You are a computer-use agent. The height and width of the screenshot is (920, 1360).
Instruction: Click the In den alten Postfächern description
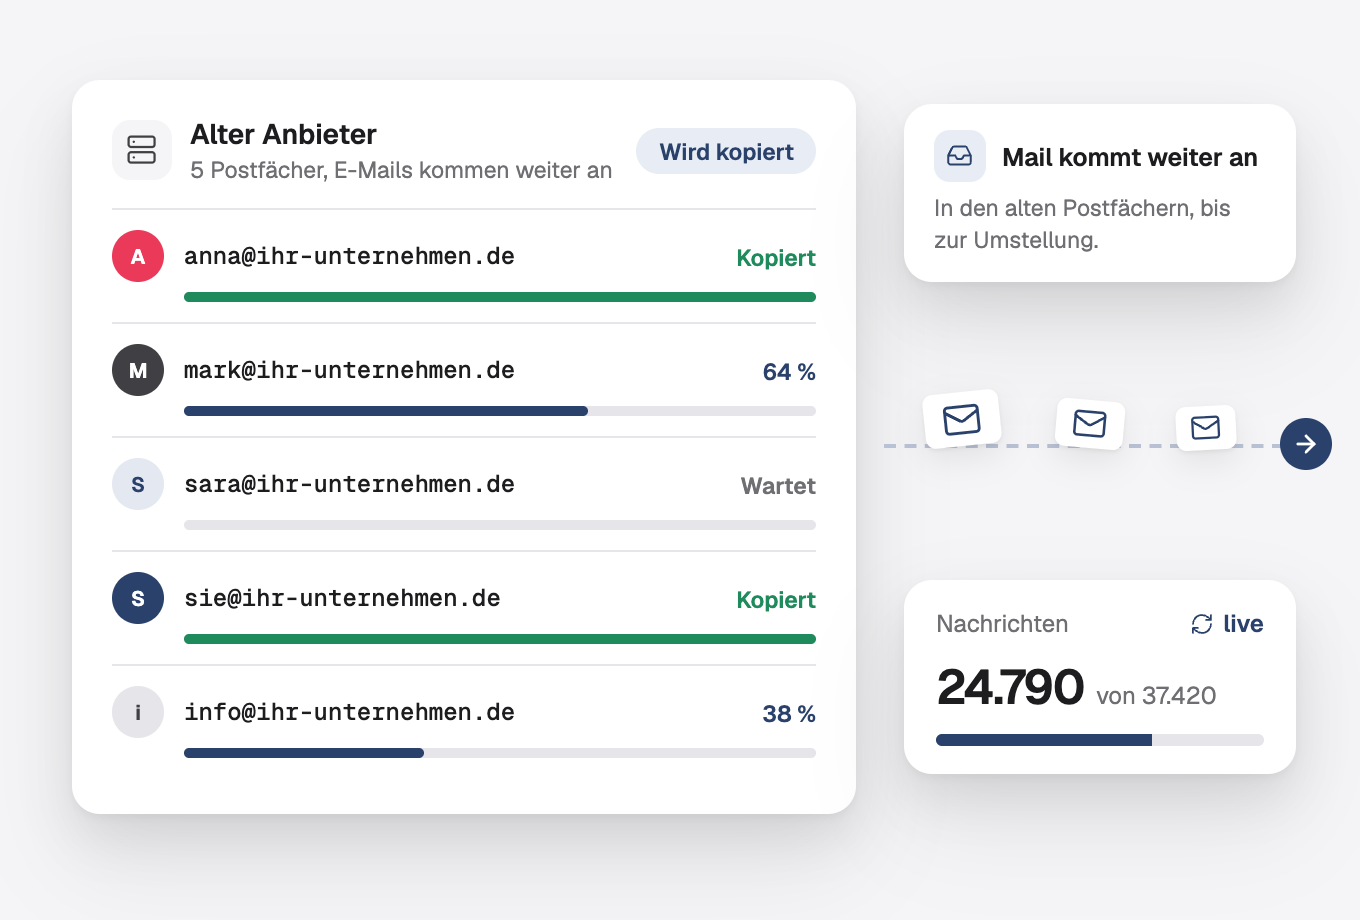click(x=1082, y=224)
